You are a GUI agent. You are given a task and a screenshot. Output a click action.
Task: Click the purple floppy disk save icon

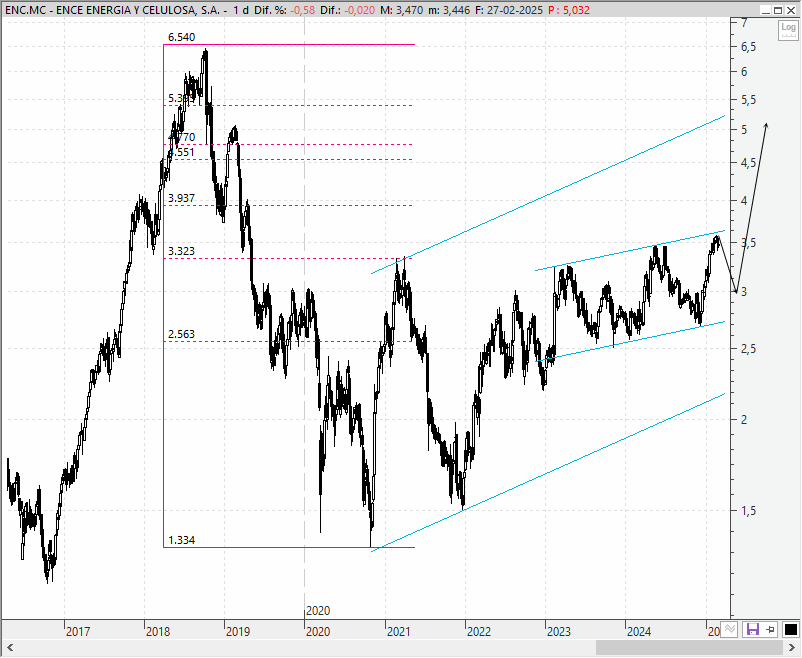click(752, 629)
